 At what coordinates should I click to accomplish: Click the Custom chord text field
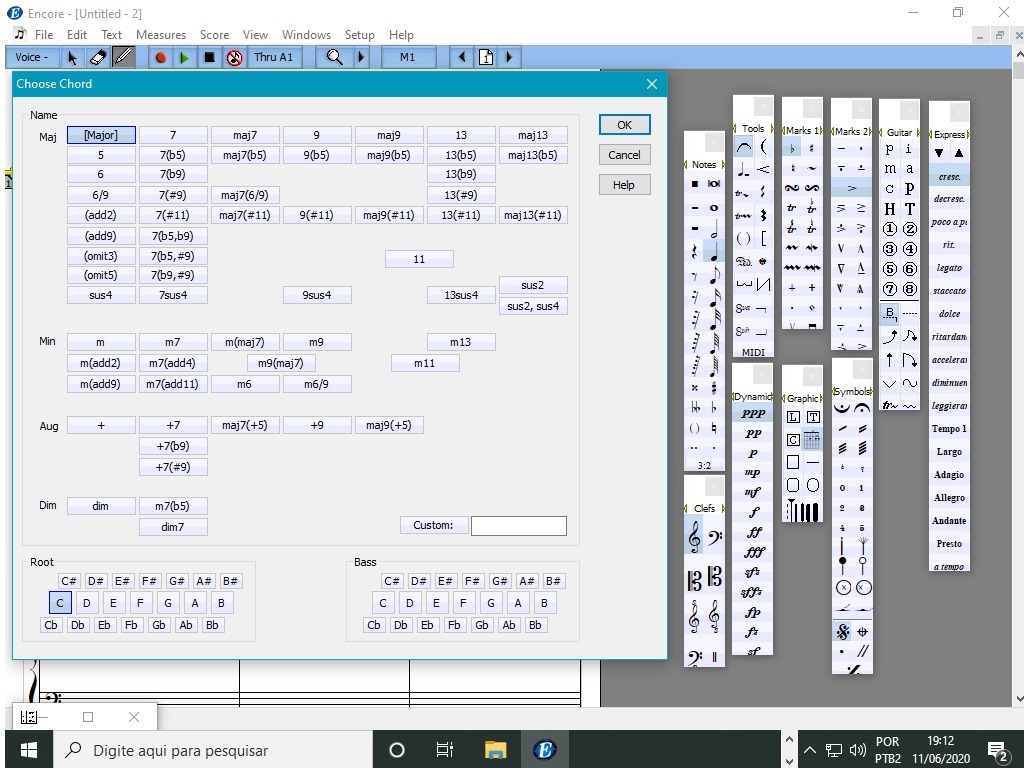(519, 526)
